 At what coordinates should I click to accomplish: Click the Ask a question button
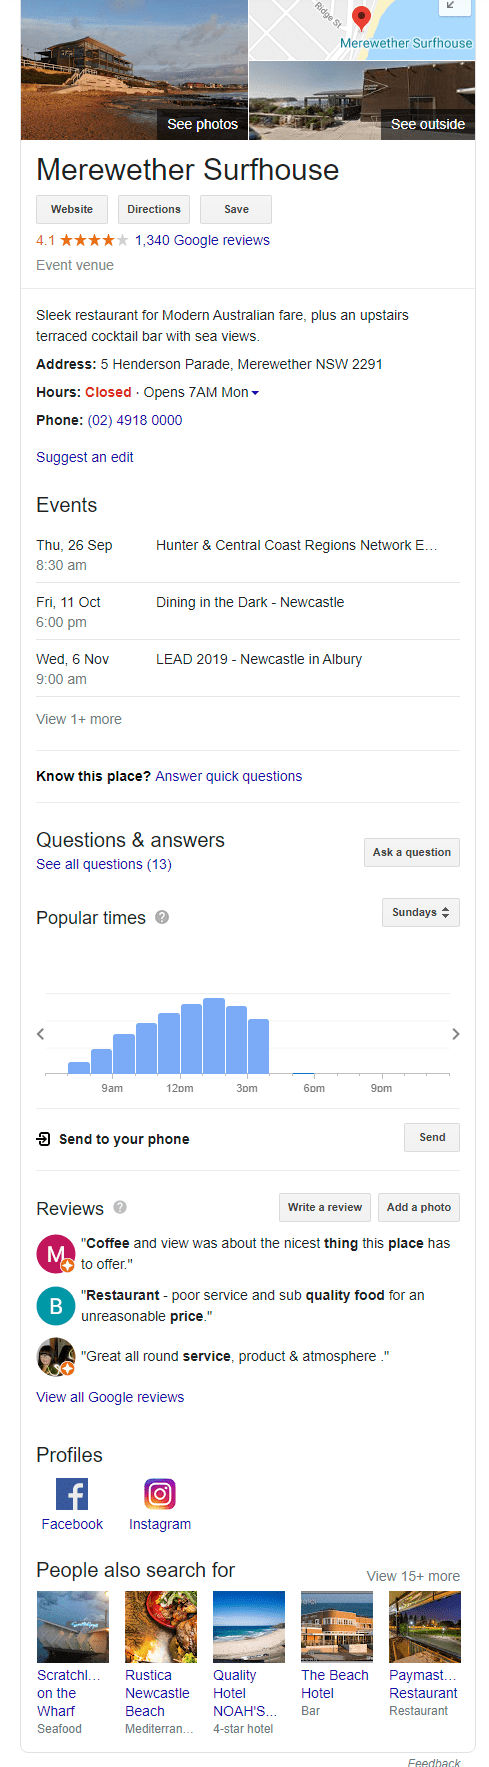coord(412,852)
